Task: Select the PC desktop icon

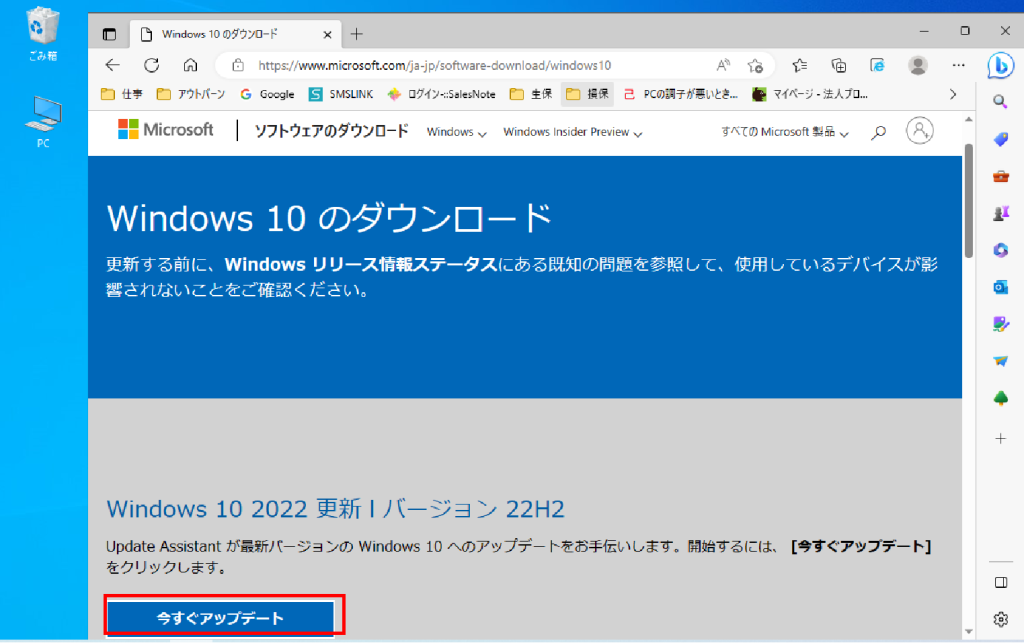Action: pos(43,122)
